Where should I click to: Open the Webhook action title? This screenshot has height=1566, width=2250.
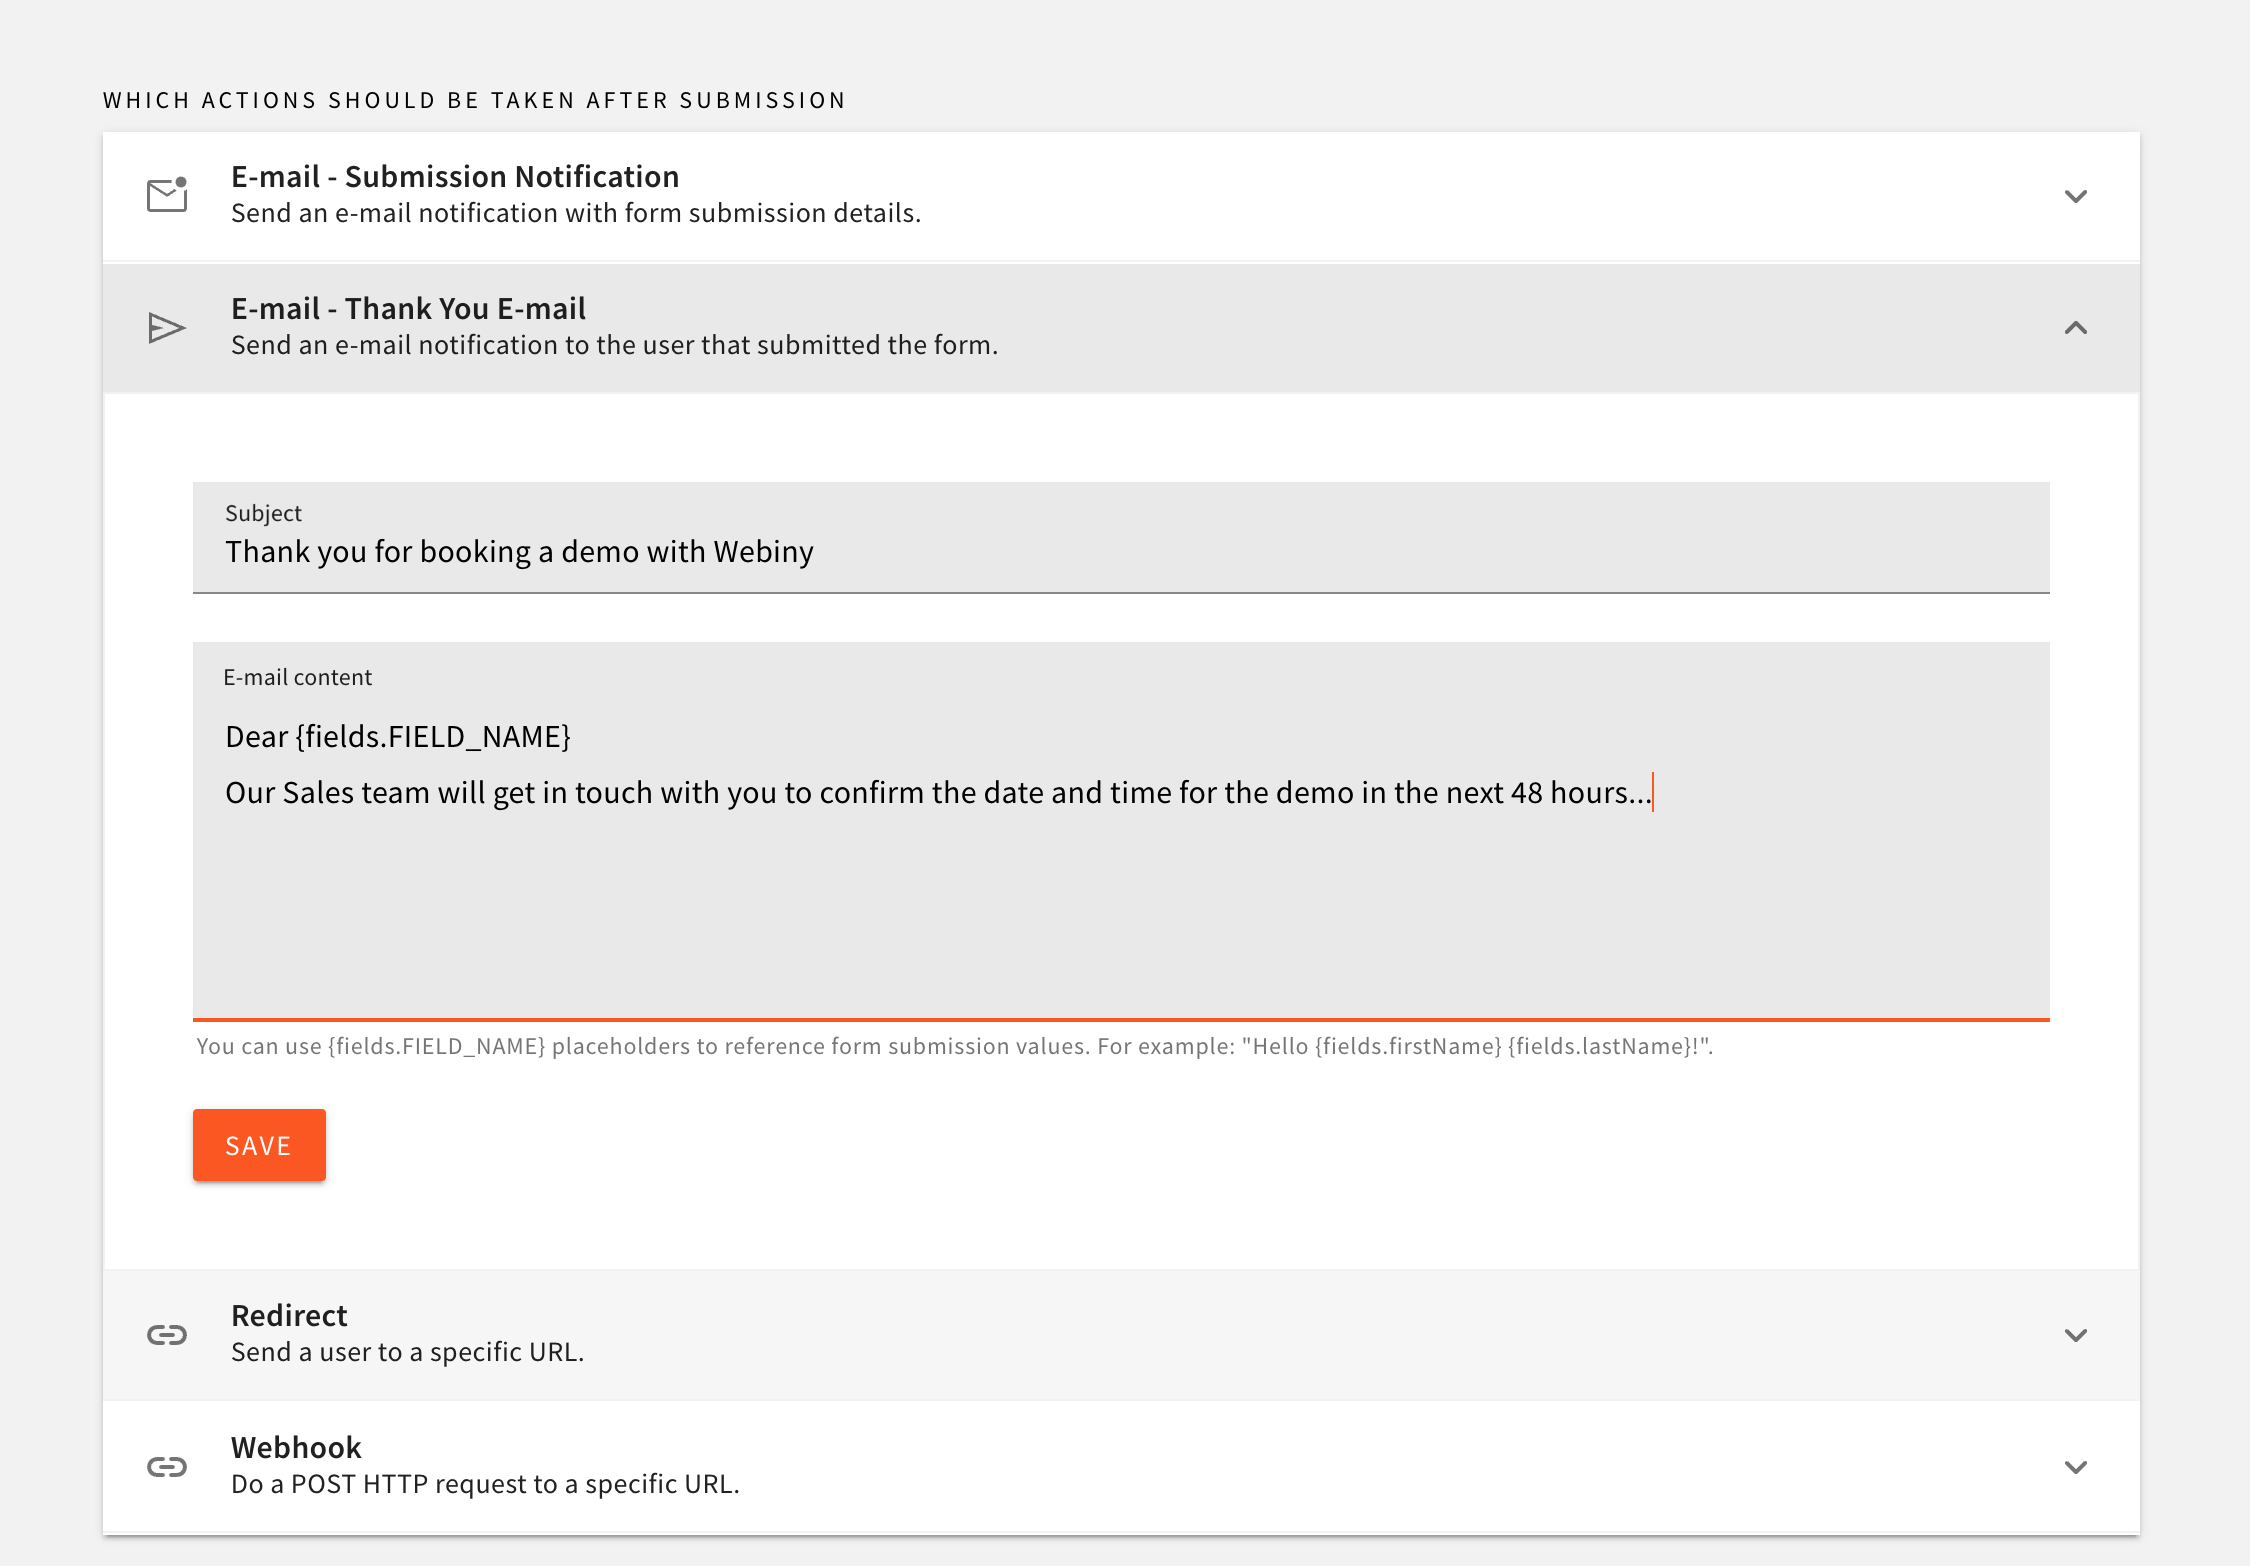[x=296, y=1448]
